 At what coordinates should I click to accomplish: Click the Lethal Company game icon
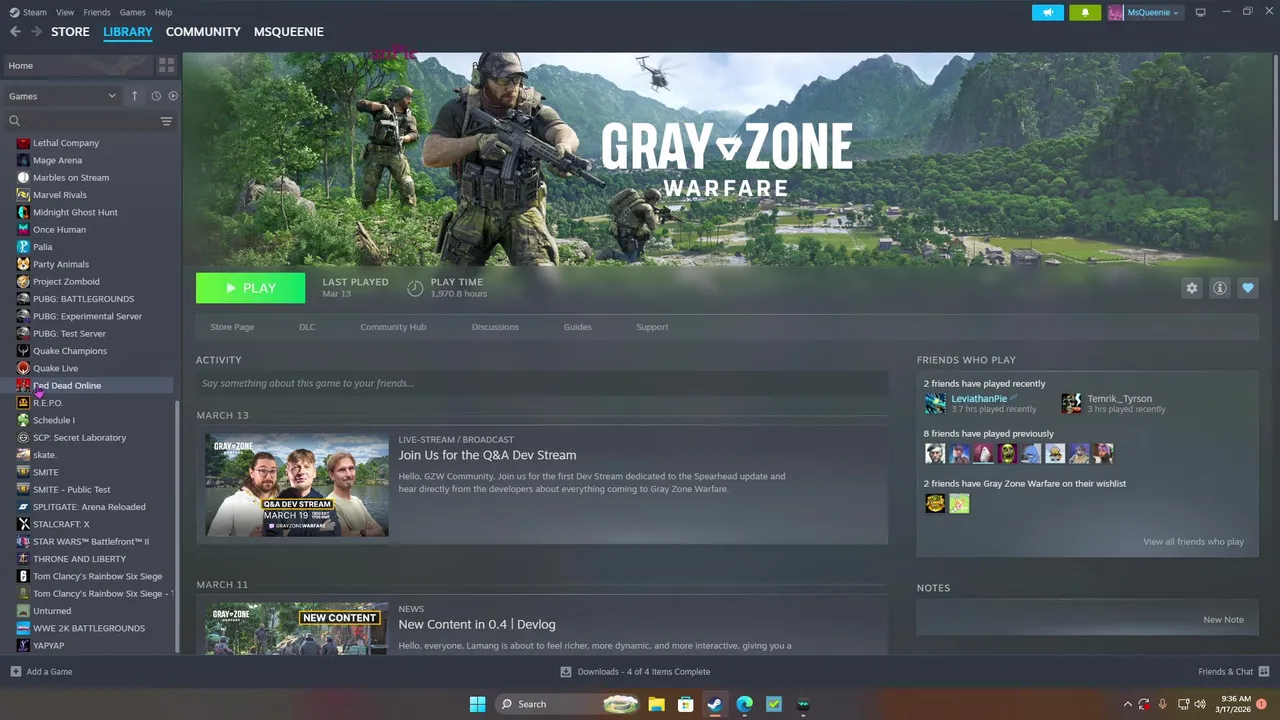[x=23, y=143]
